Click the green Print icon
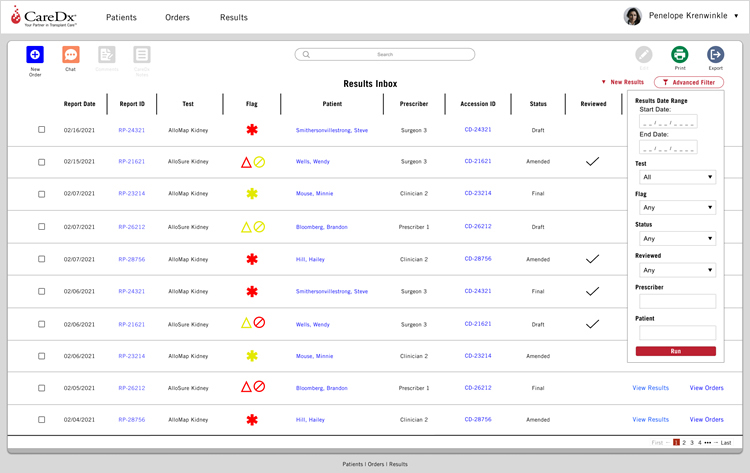This screenshot has height=473, width=750. click(680, 55)
